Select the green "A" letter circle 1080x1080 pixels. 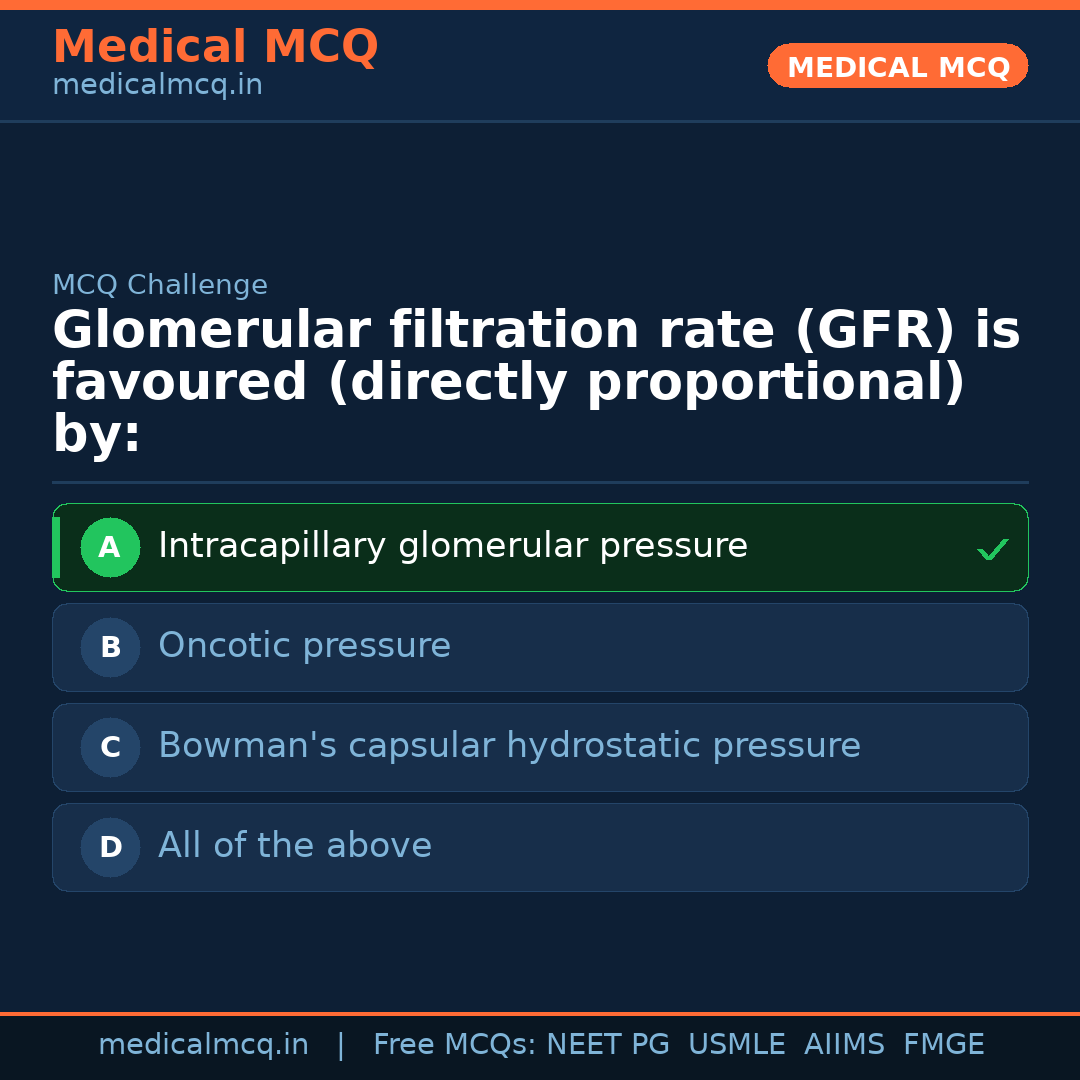(110, 547)
